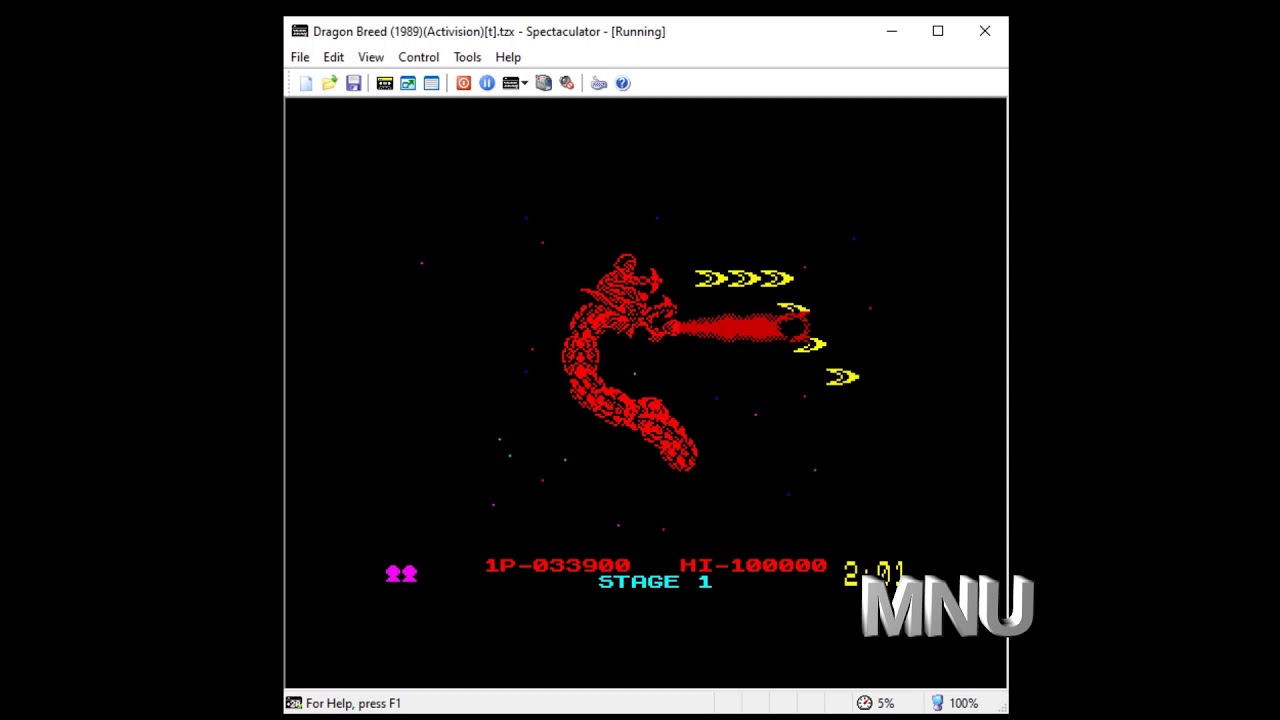This screenshot has width=1280, height=720.
Task: Open the Tools menu
Action: [x=467, y=57]
